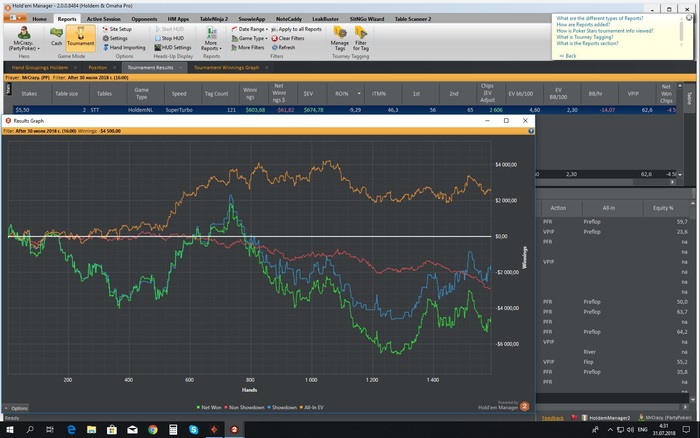The image size is (700, 438).
Task: Close the Tournament Results report tab
Action: tap(181, 68)
